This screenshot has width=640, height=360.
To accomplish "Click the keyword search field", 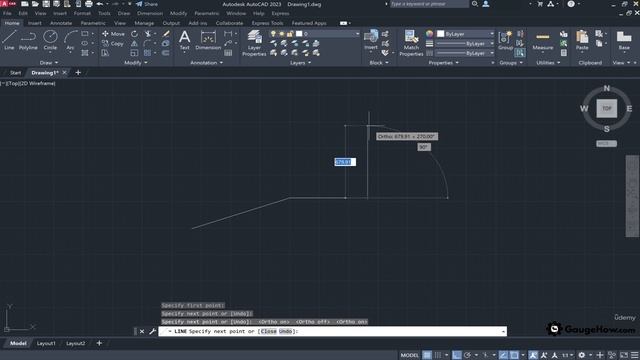I will [x=429, y=4].
